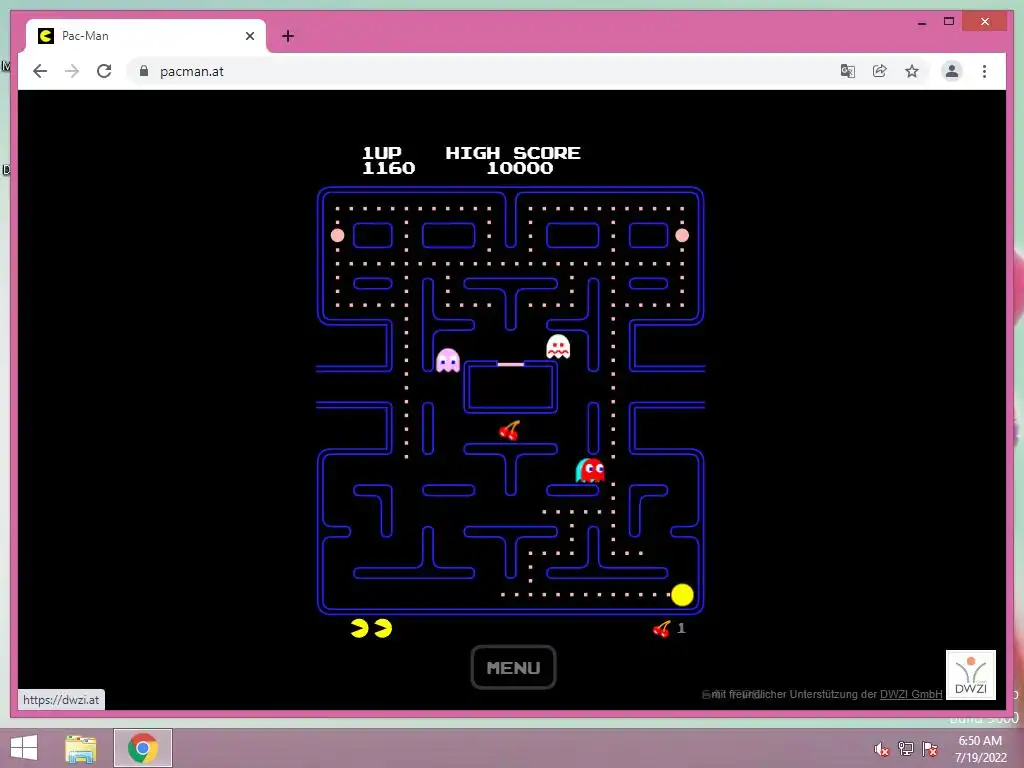Click the taskbar clock showing 6:50 AM
This screenshot has width=1024, height=768.
(x=980, y=749)
